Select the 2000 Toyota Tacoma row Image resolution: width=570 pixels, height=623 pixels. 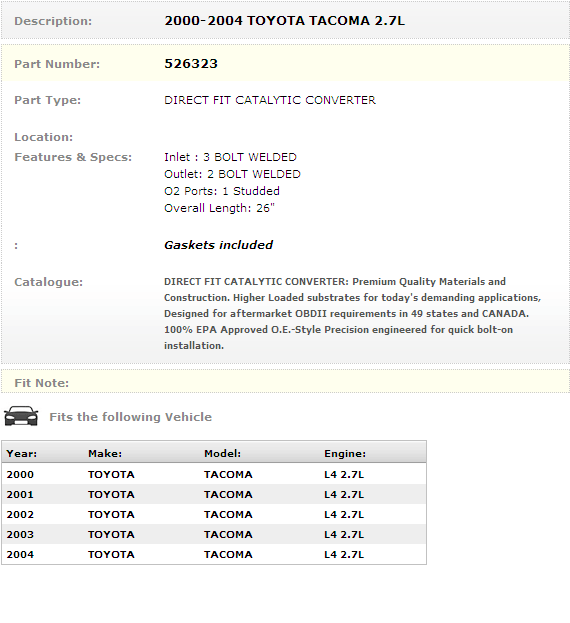(x=214, y=474)
